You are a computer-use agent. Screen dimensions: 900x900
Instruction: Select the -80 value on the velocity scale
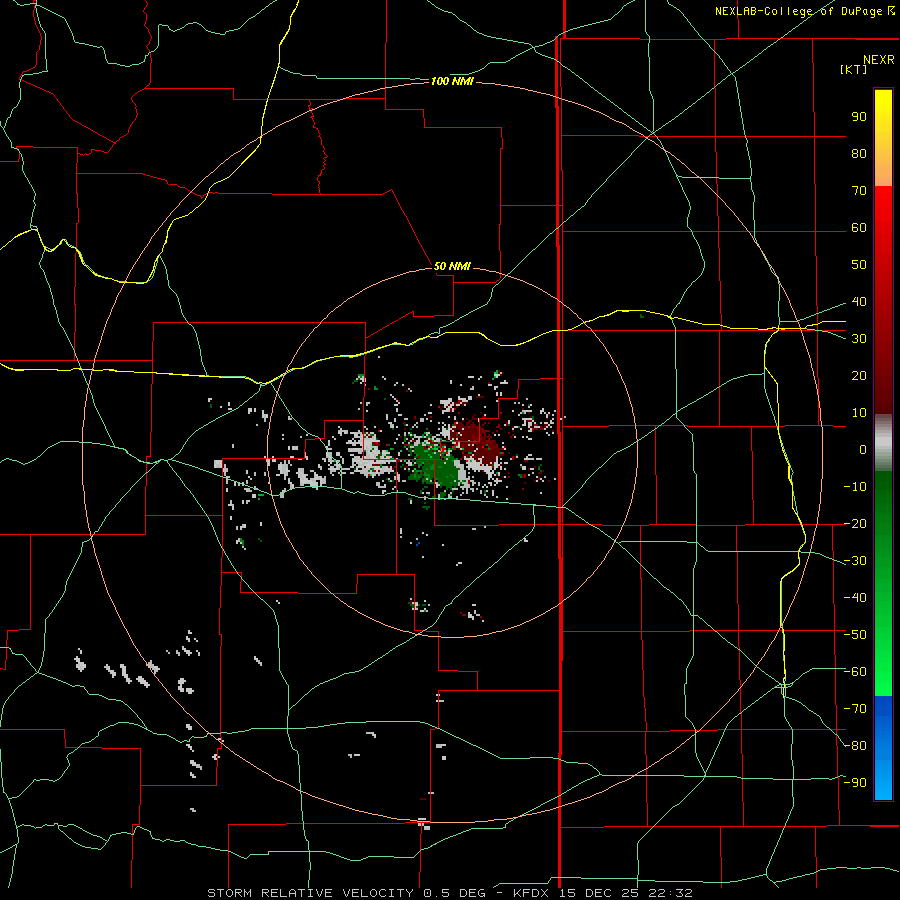click(855, 746)
